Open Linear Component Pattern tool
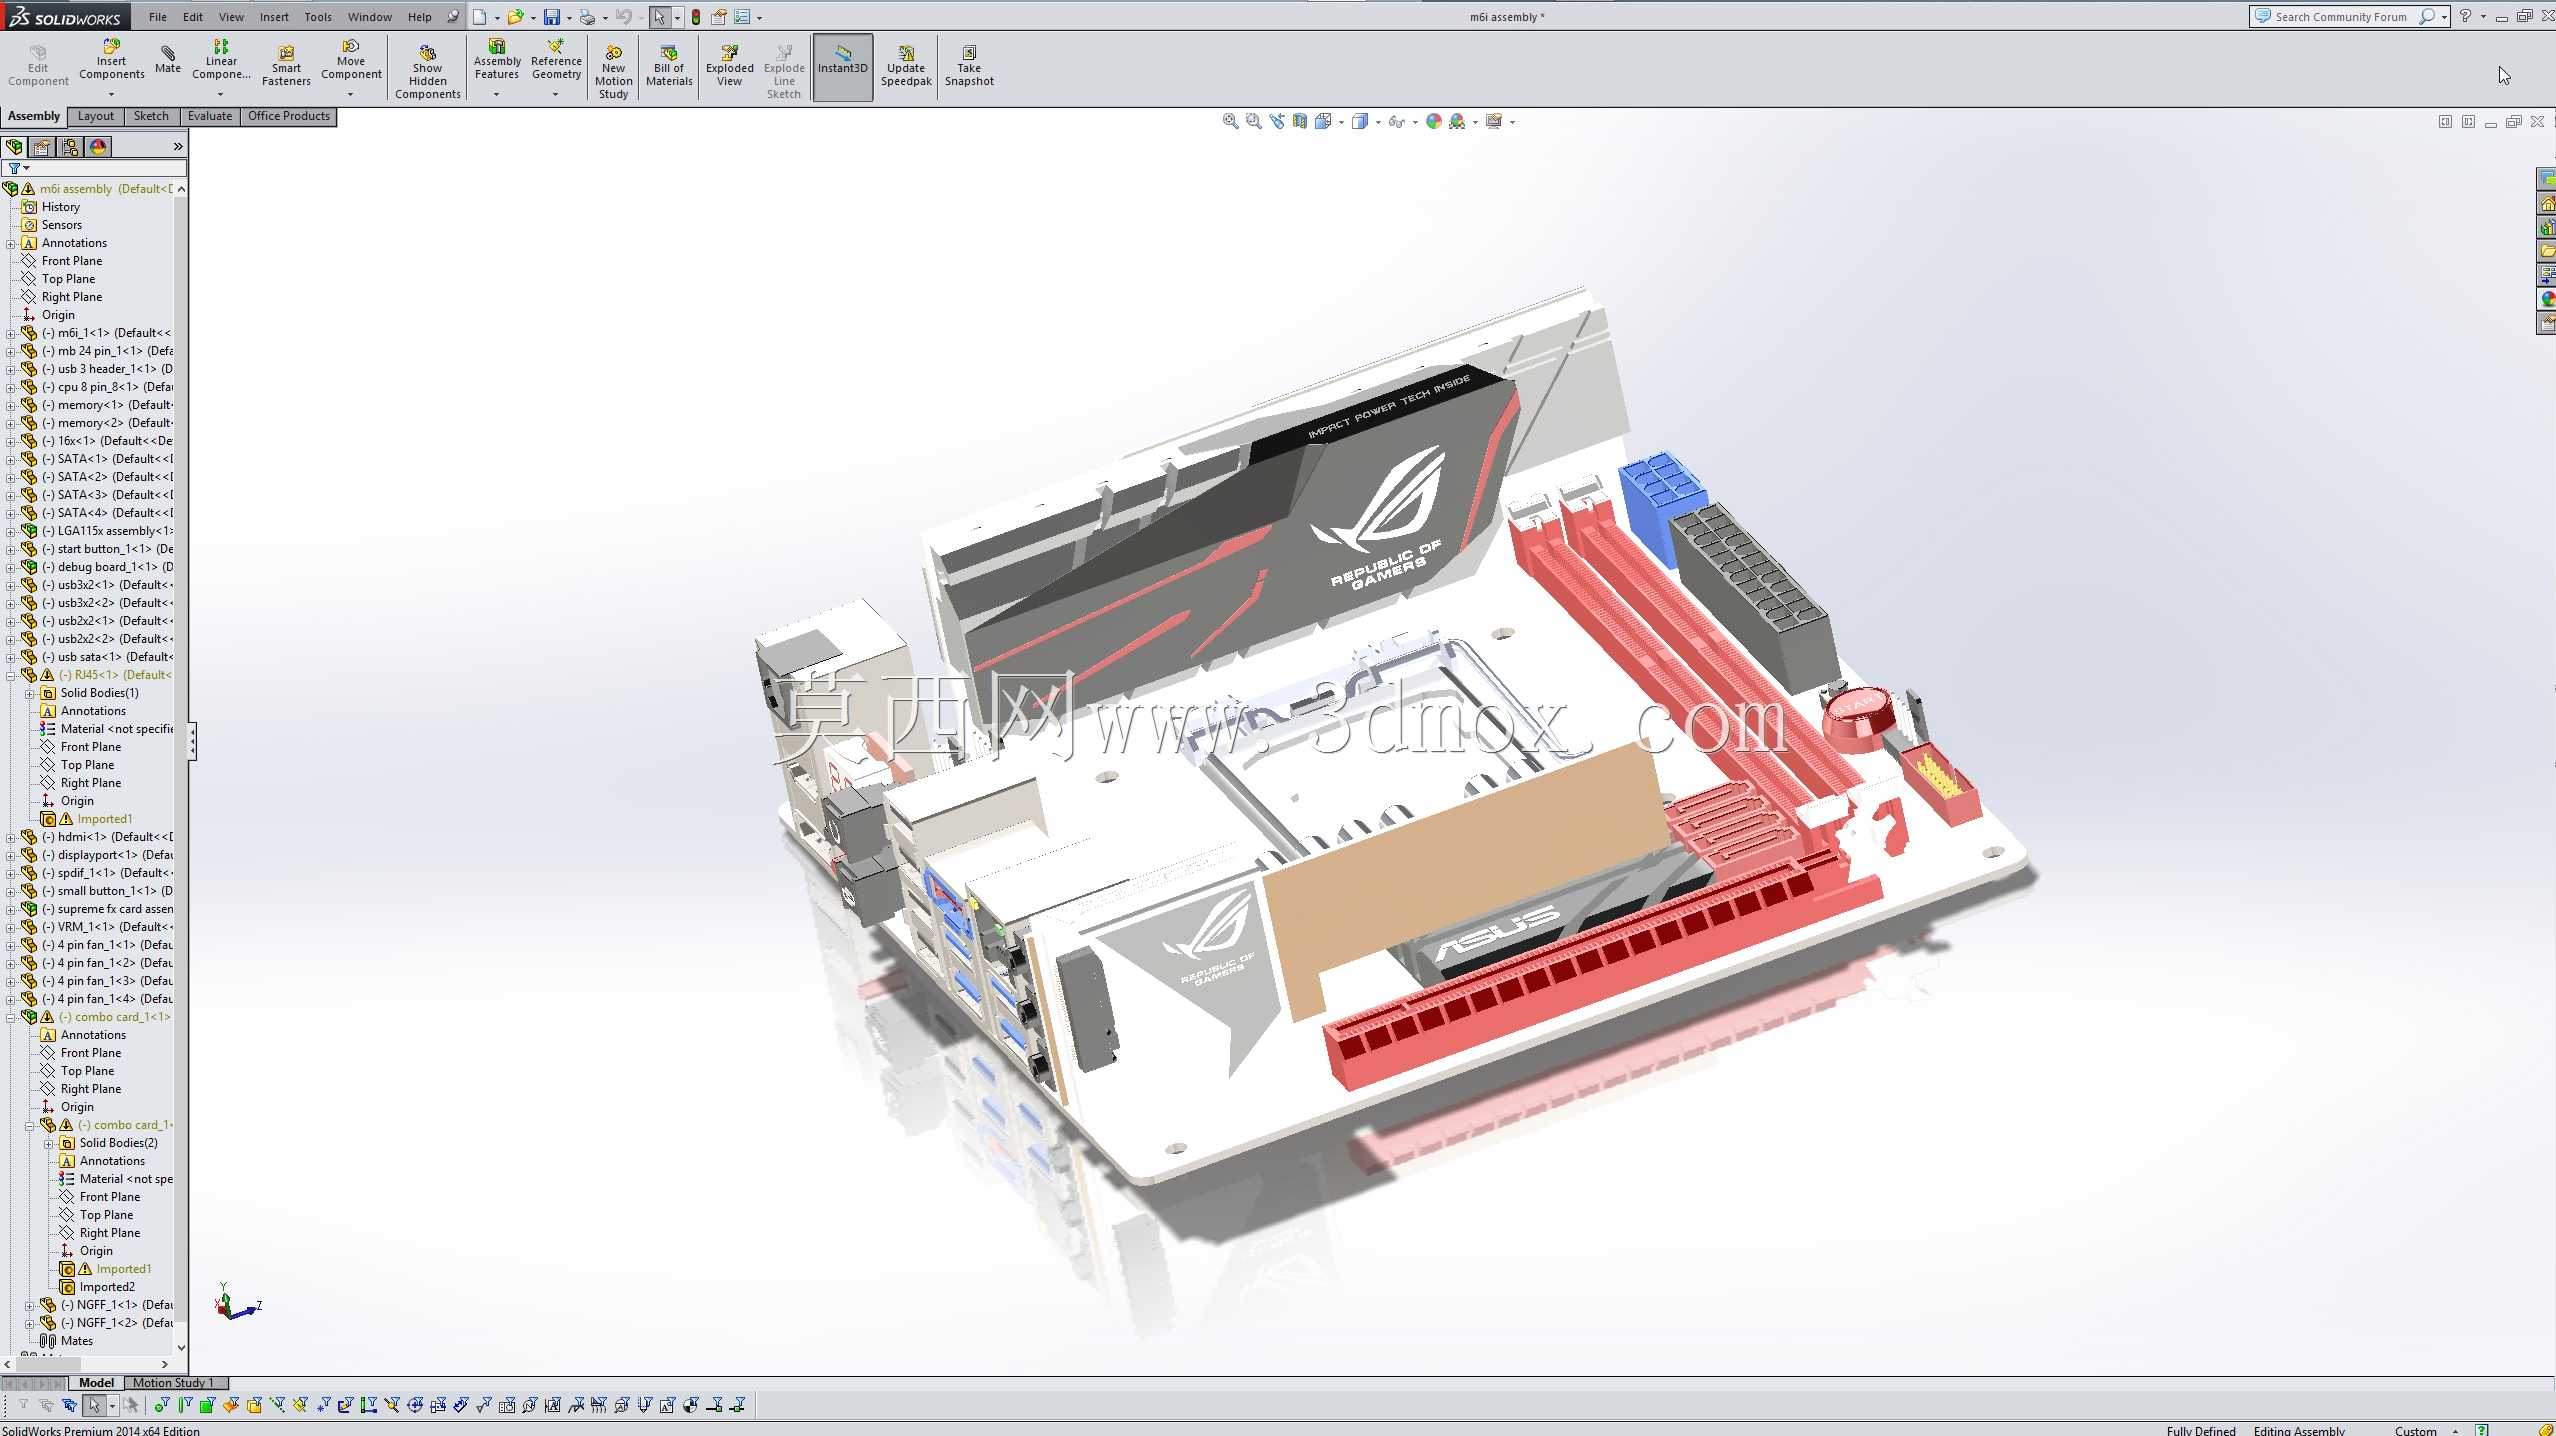 [x=221, y=60]
